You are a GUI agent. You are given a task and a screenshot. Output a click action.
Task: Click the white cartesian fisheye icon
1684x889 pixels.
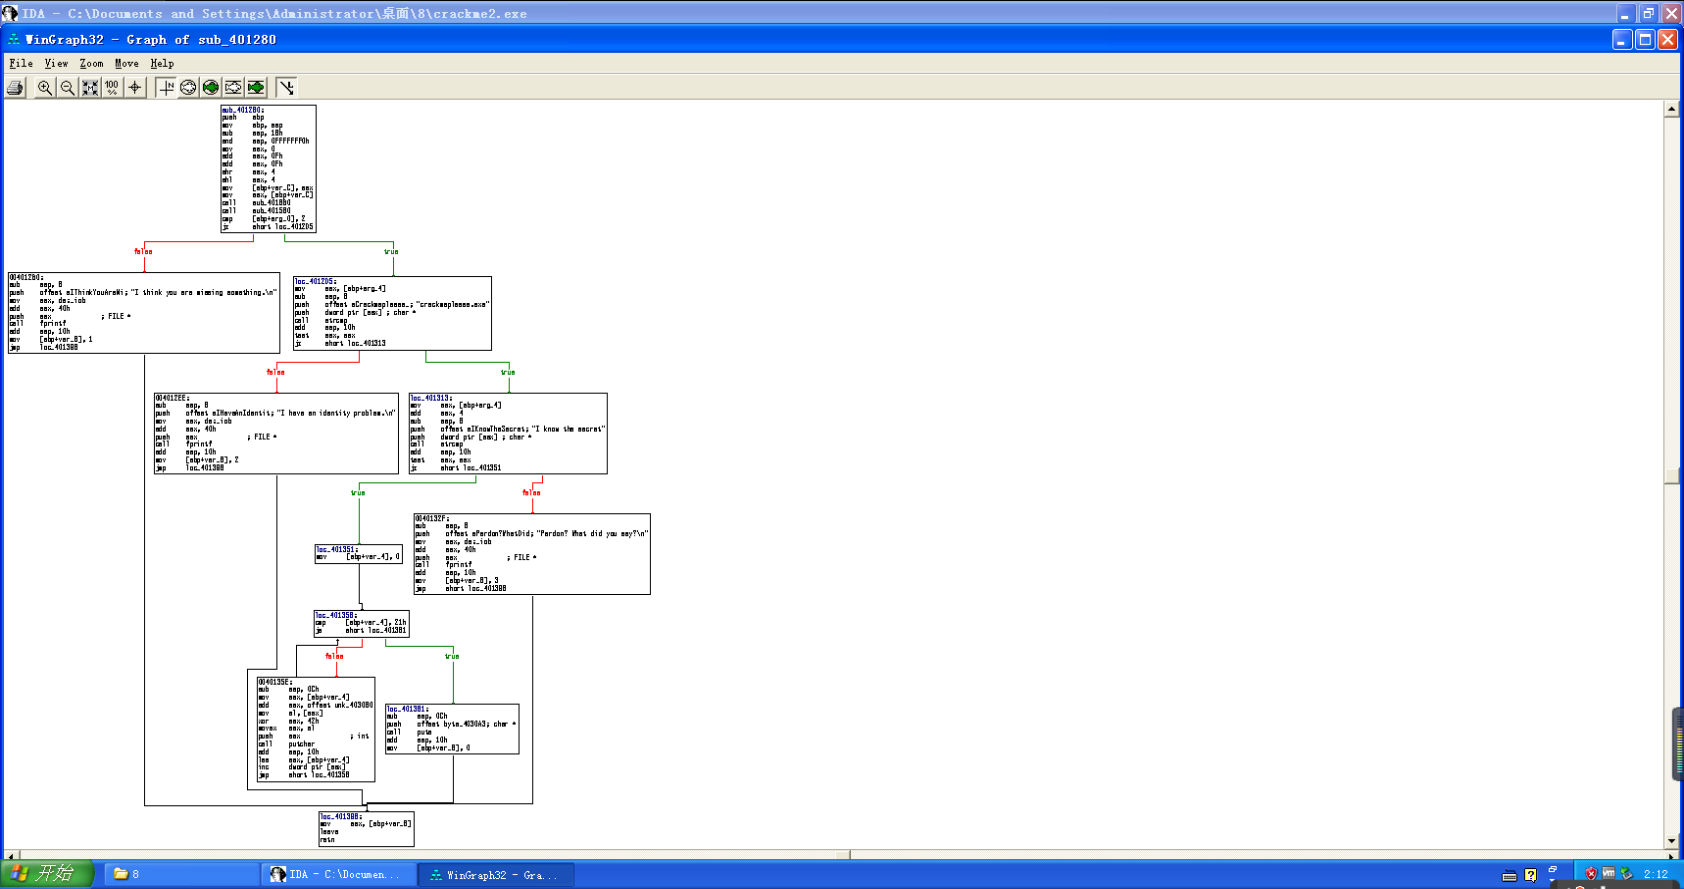[233, 88]
